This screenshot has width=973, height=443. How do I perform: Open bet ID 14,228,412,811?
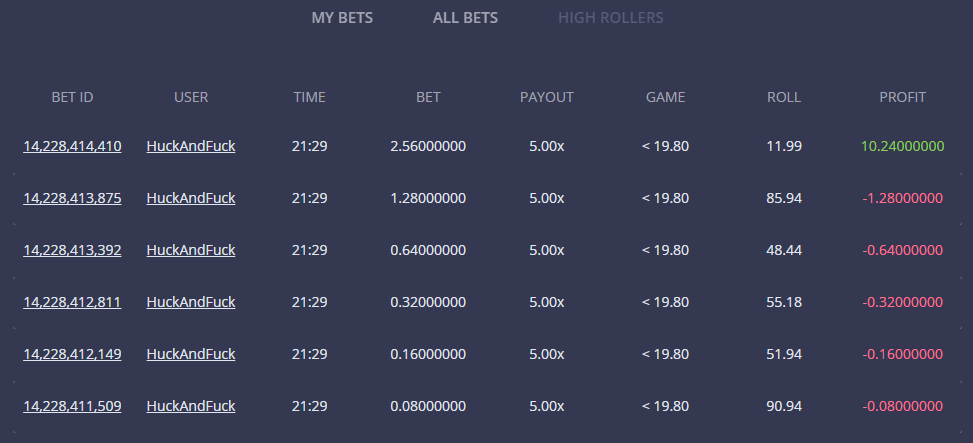click(x=72, y=302)
